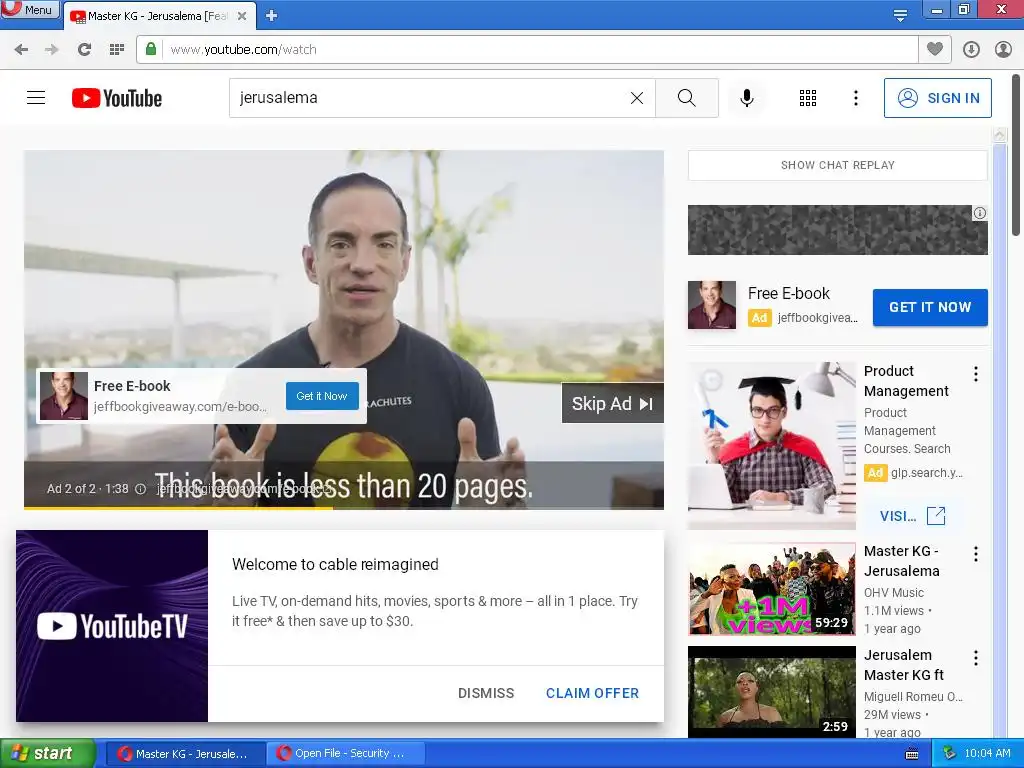Search with your voice microphone
Image resolution: width=1024 pixels, height=768 pixels.
point(747,98)
